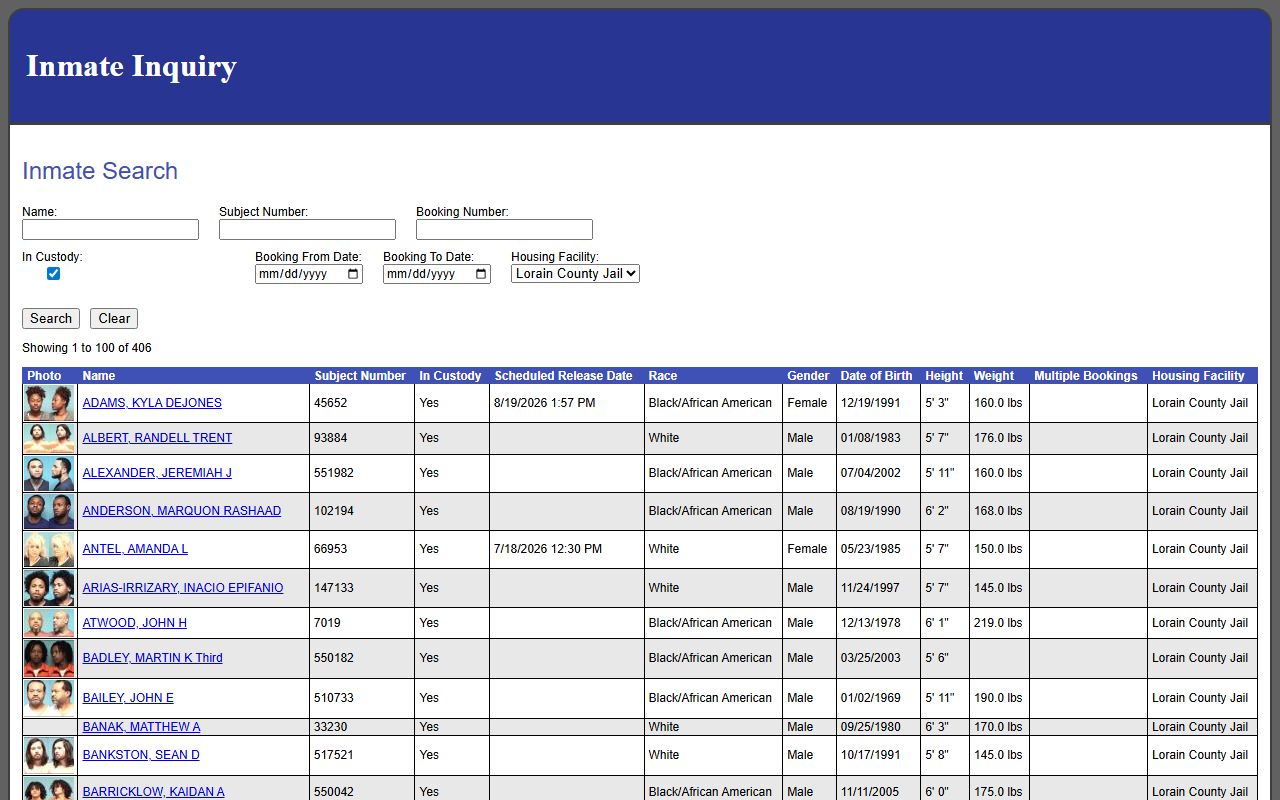Open calendar picker in Booking To Date
The height and width of the screenshot is (800, 1280).
tap(481, 274)
